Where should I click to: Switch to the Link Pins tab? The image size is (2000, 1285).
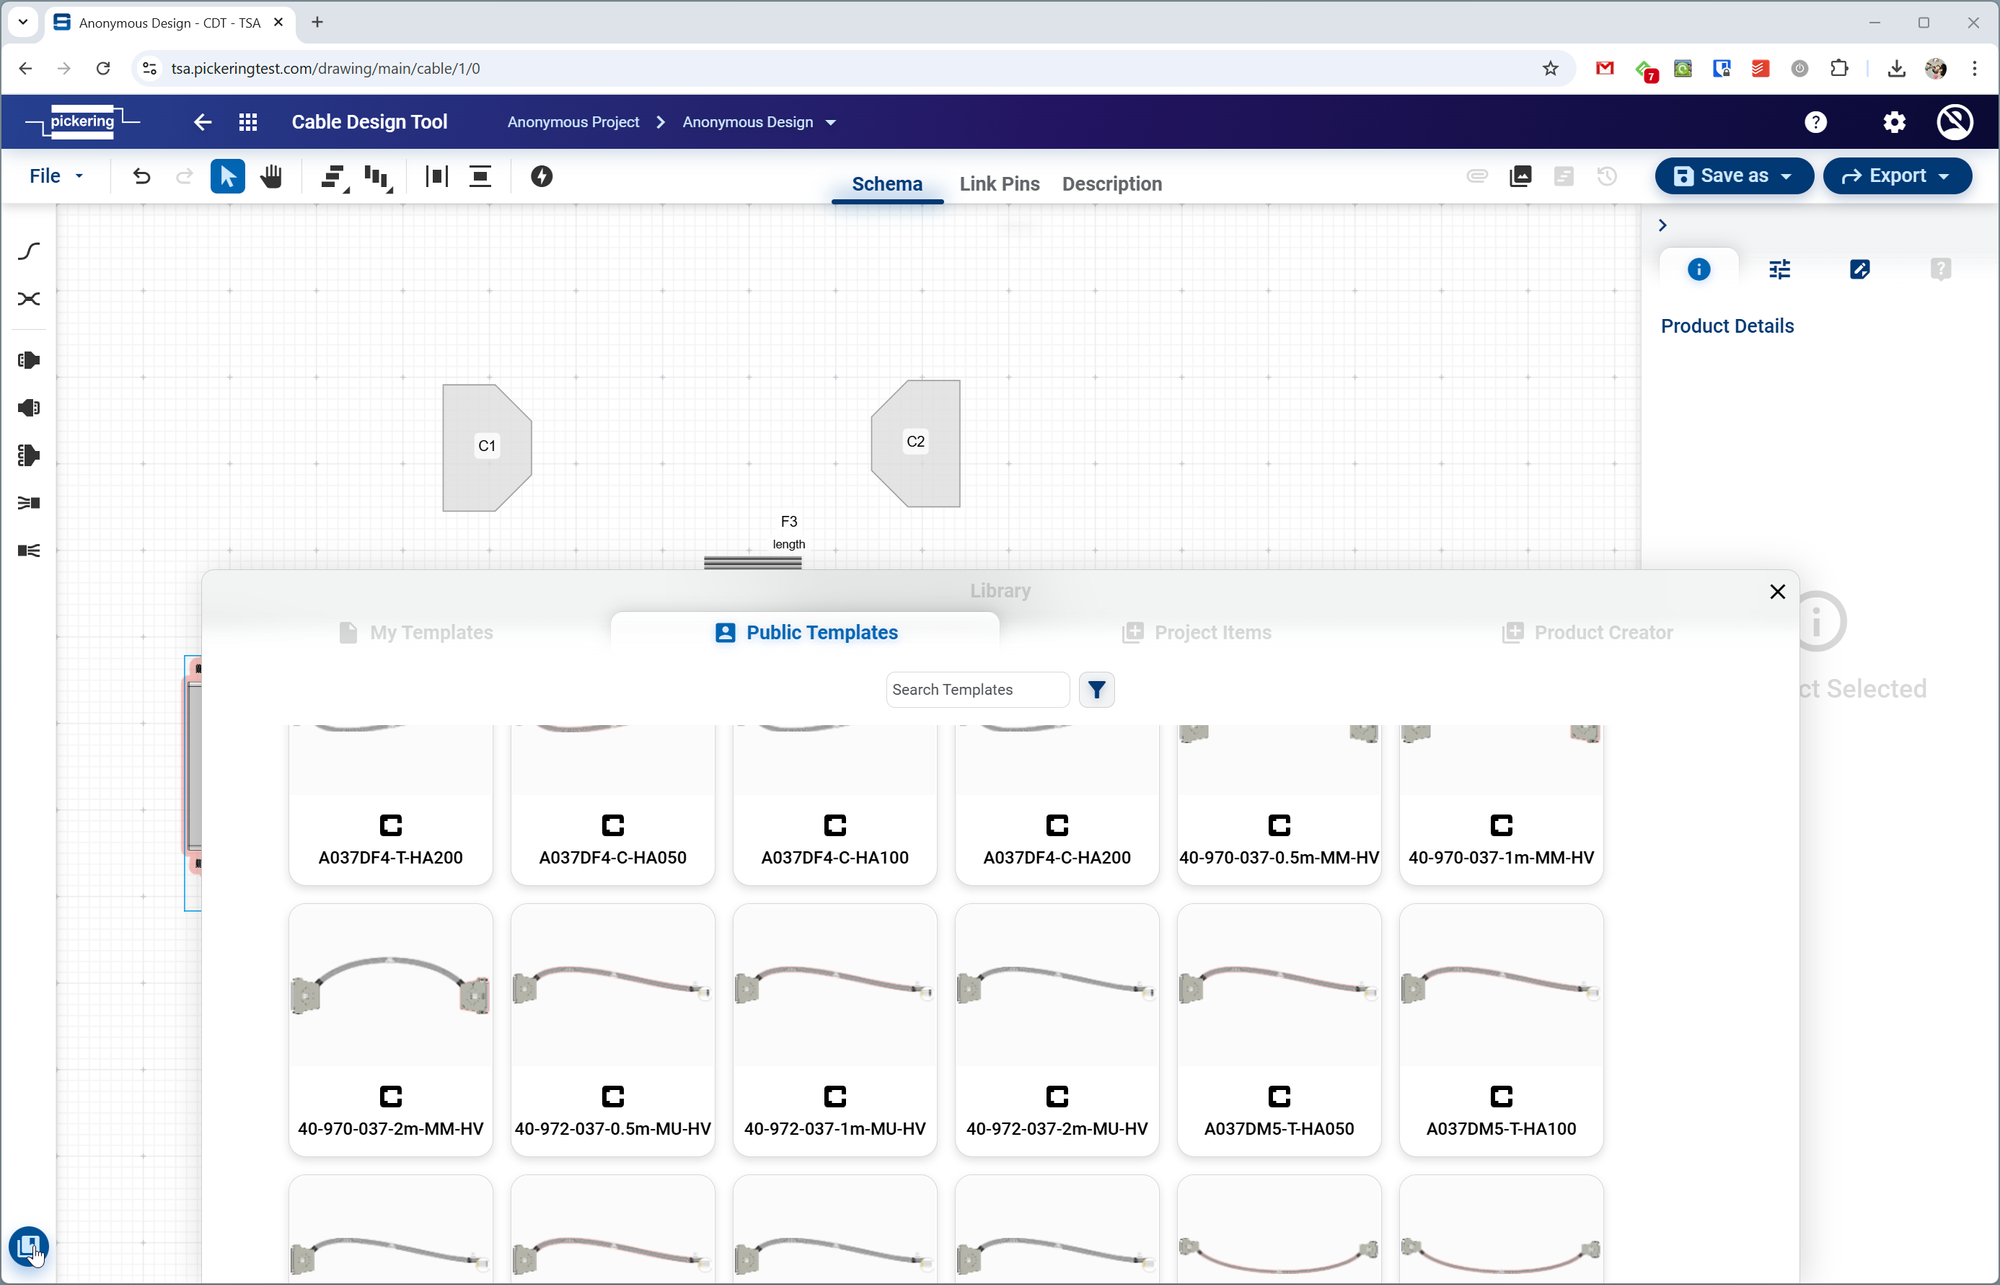click(x=999, y=184)
